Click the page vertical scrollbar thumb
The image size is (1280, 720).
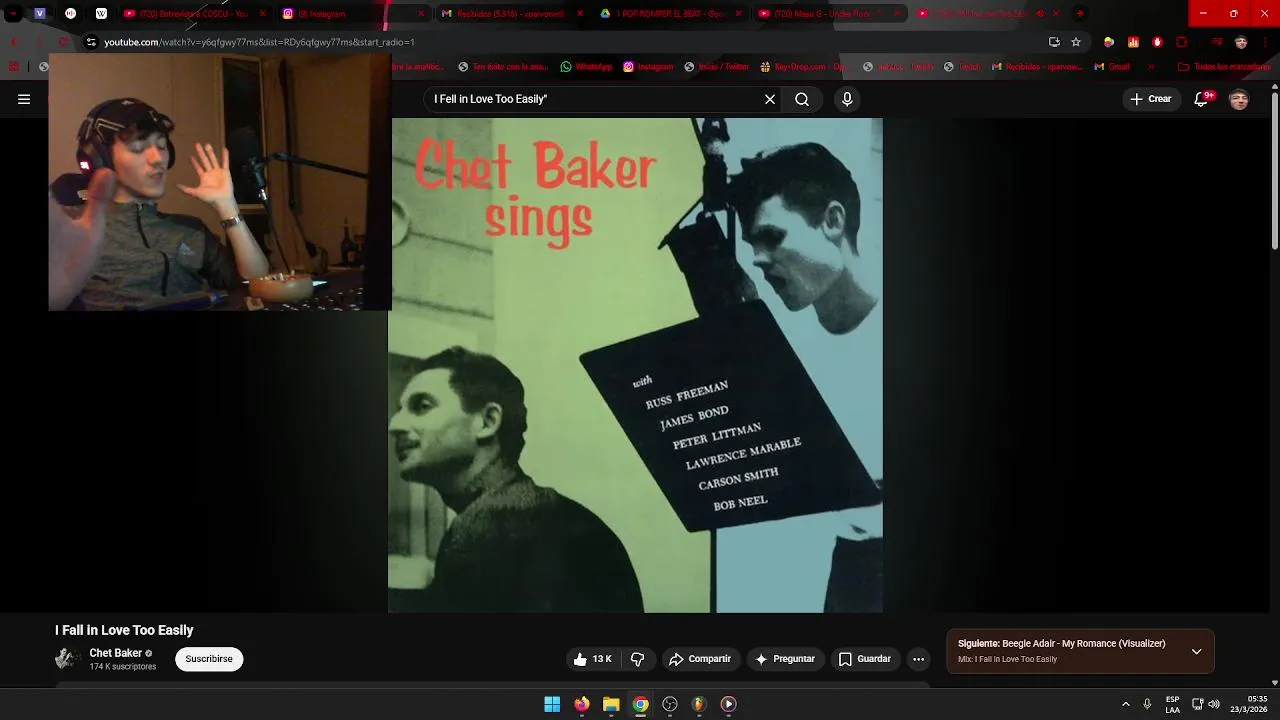(1275, 171)
